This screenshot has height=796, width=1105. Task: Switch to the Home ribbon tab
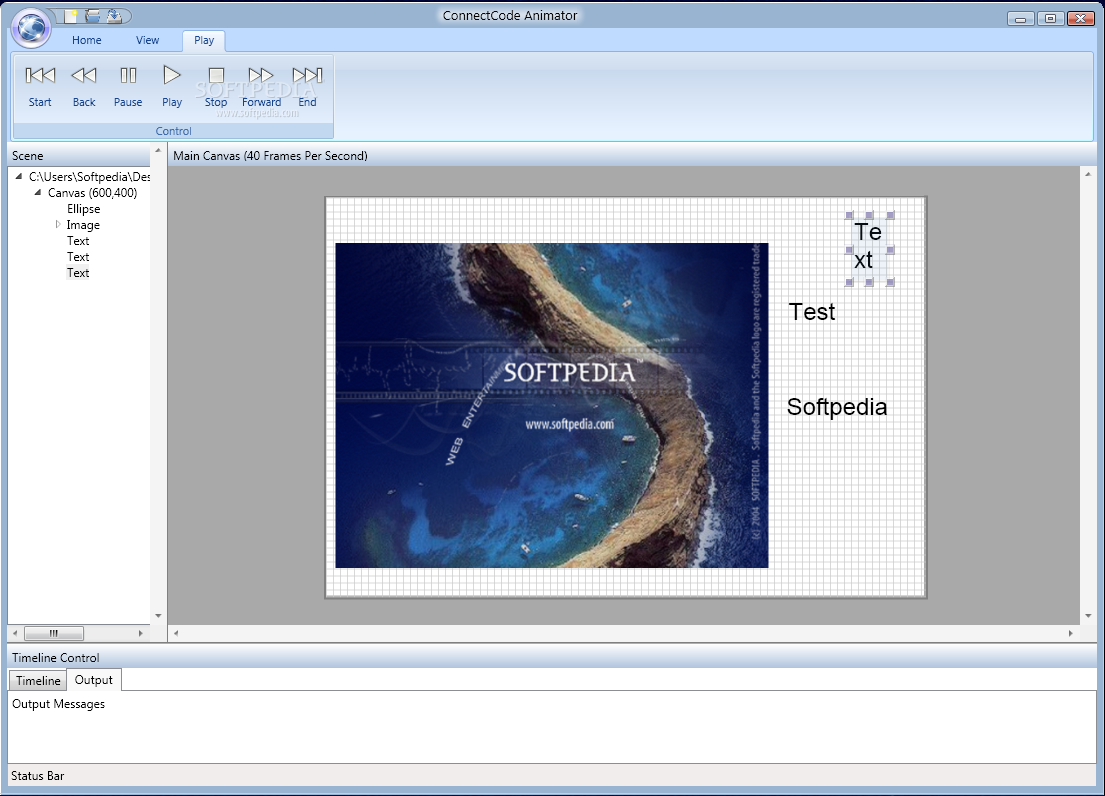(x=87, y=40)
